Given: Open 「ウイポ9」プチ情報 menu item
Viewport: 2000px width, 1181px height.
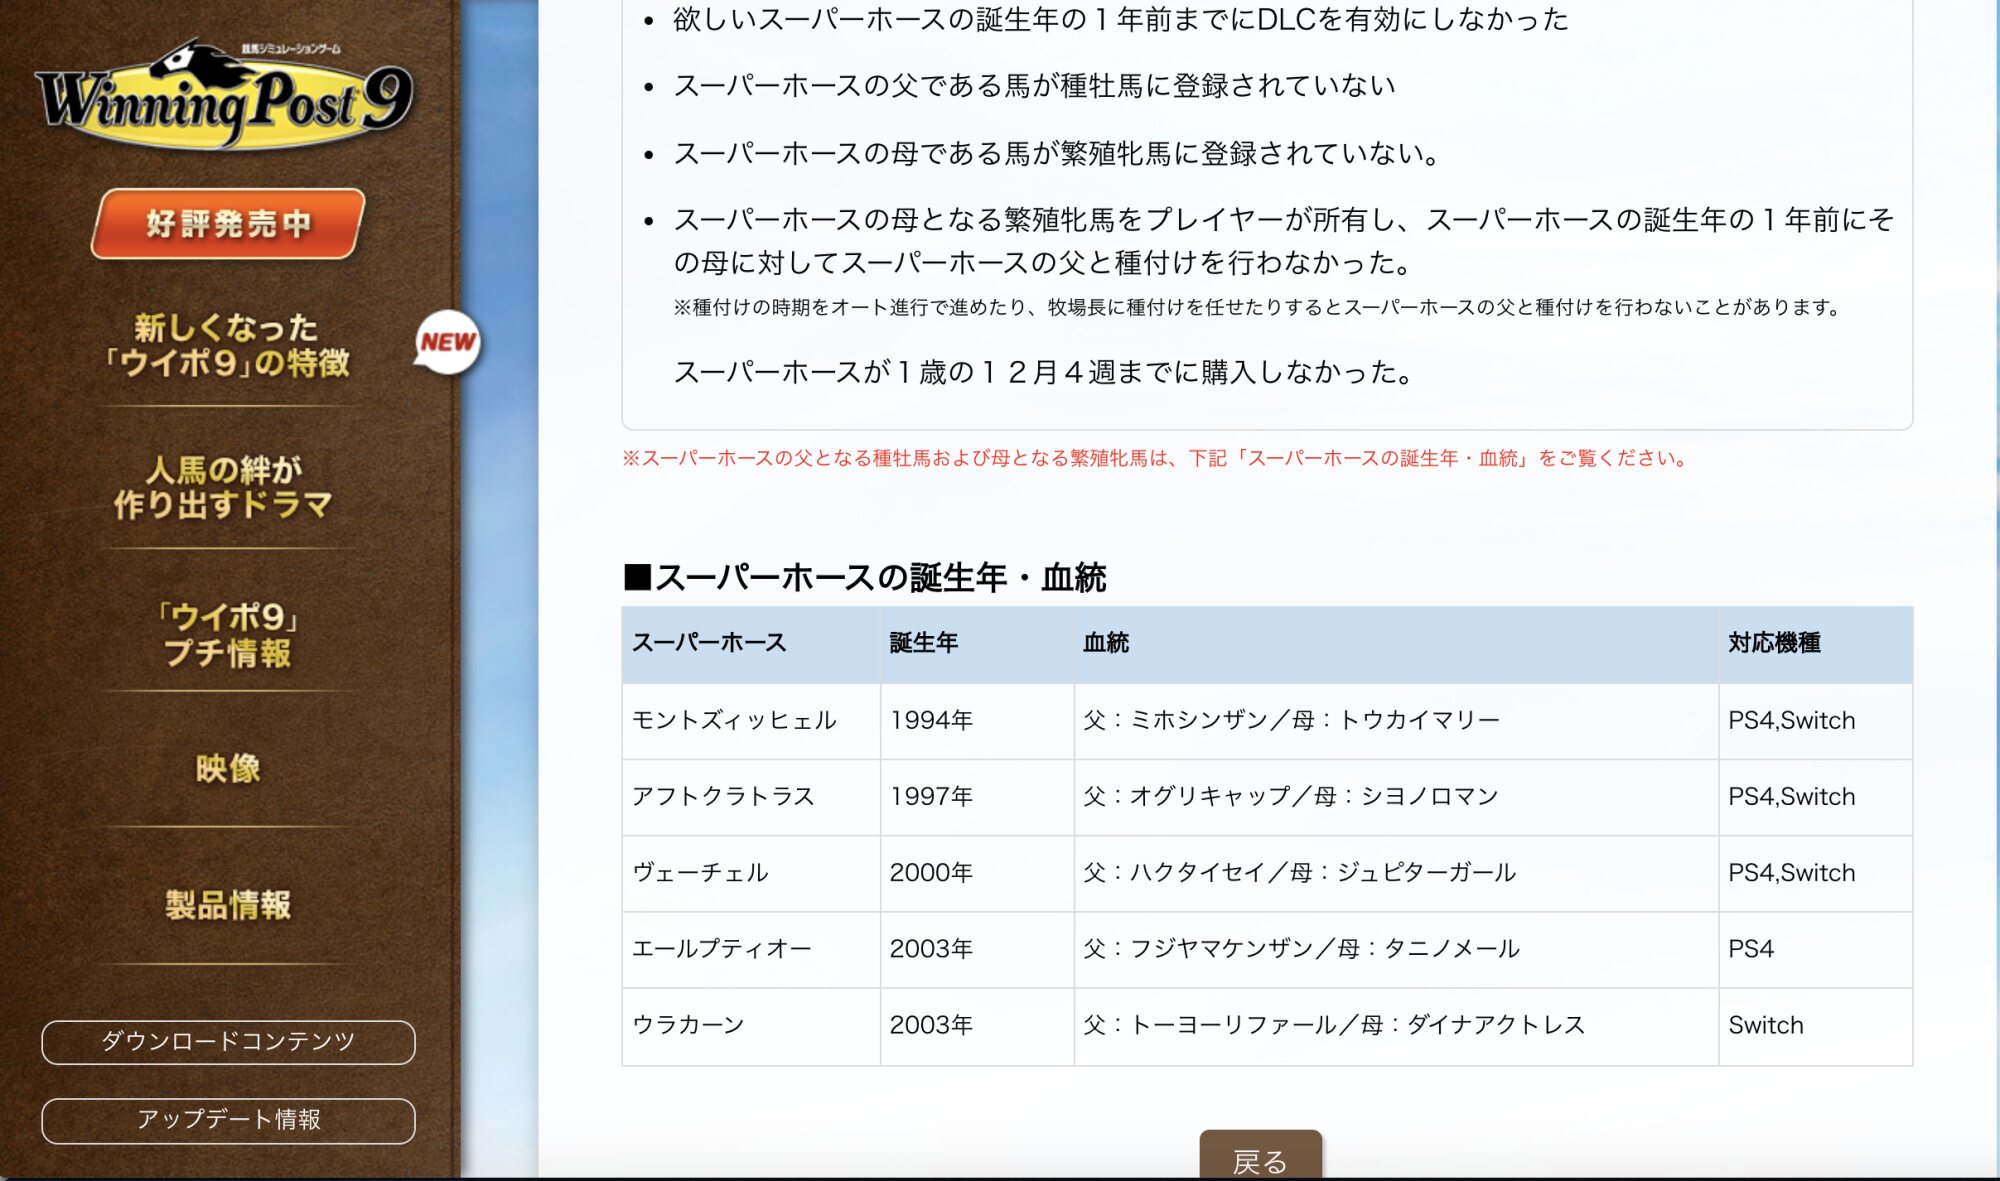Looking at the screenshot, I should 228,634.
